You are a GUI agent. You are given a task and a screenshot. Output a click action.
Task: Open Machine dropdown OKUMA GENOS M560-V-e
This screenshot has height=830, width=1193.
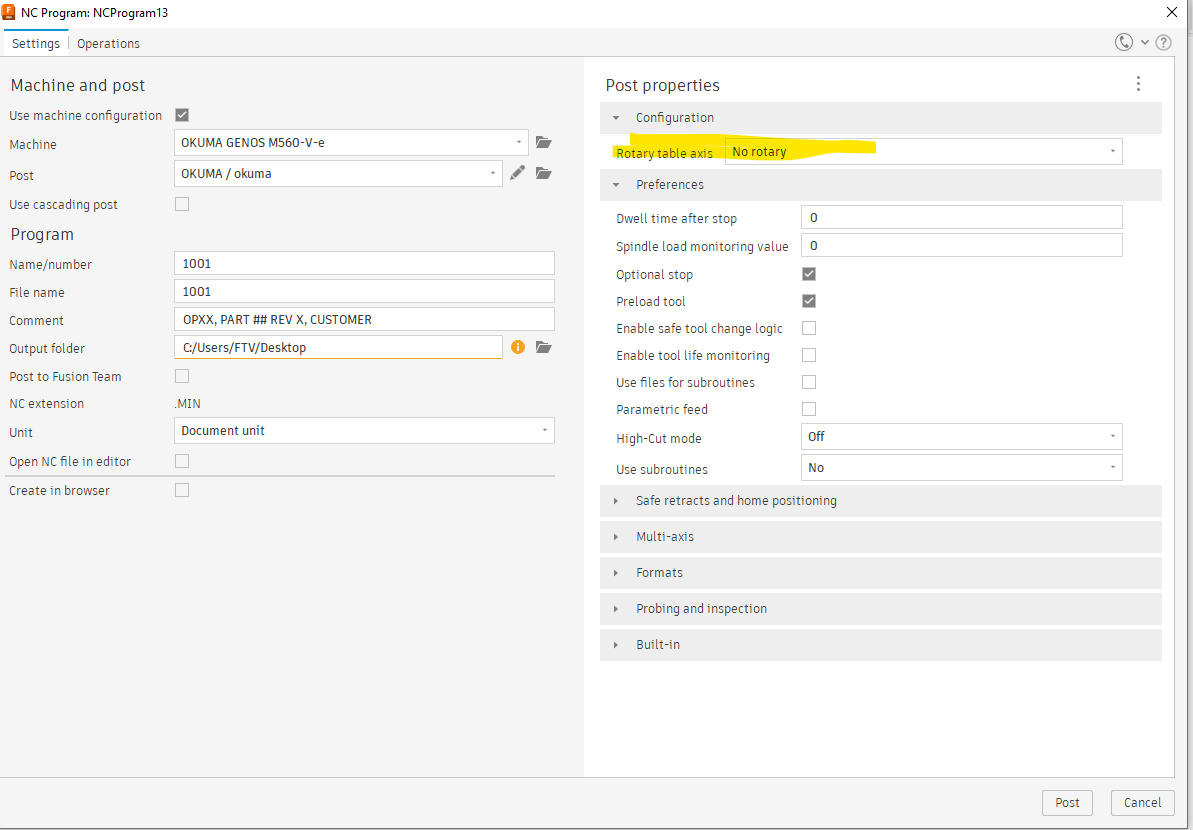351,142
